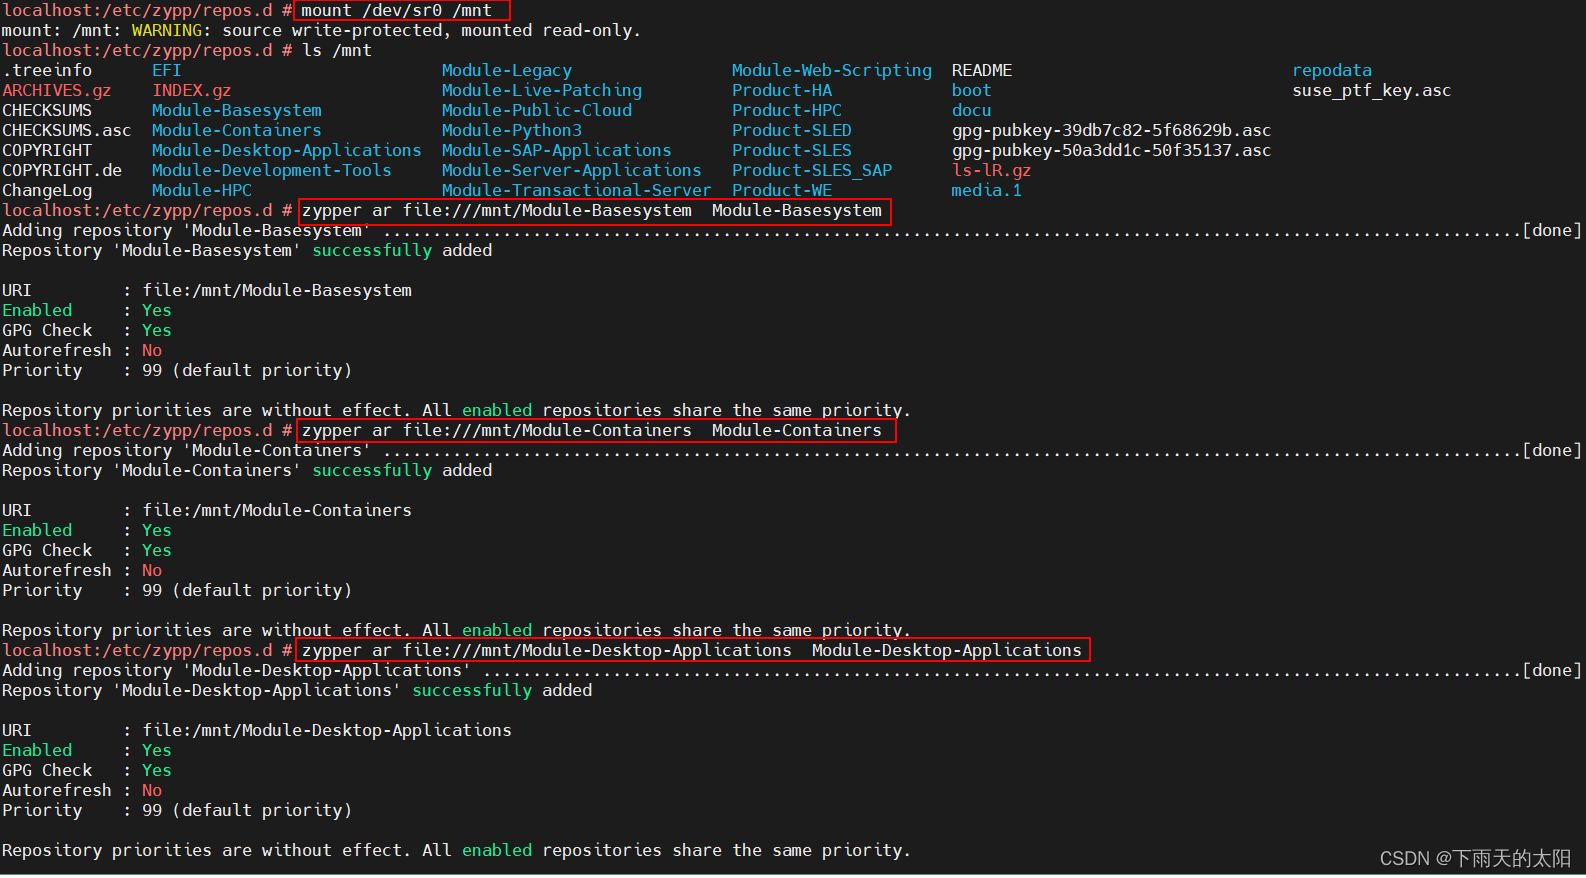The image size is (1586, 878).
Task: Click Module-Development-Tools directory name
Action: [272, 170]
